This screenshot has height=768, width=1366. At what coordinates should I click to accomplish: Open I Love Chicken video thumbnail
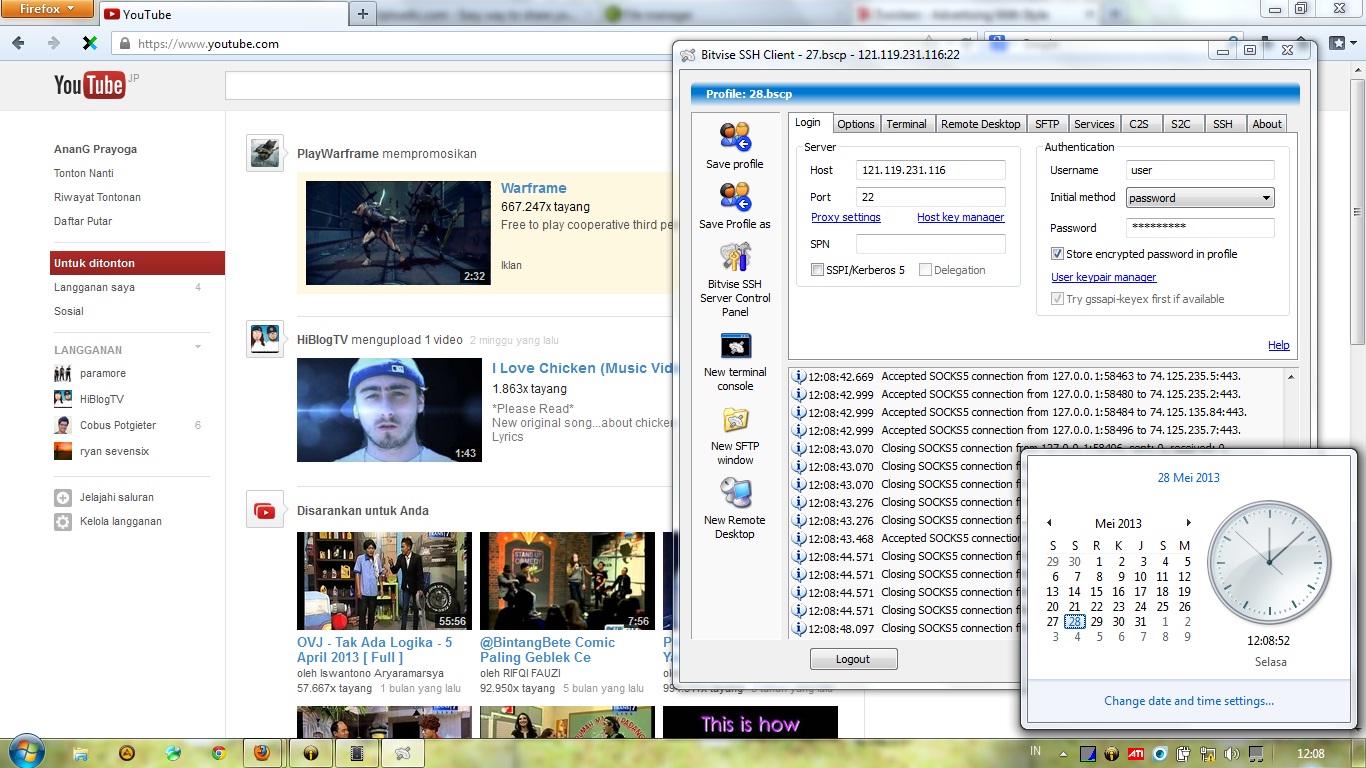pyautogui.click(x=389, y=410)
